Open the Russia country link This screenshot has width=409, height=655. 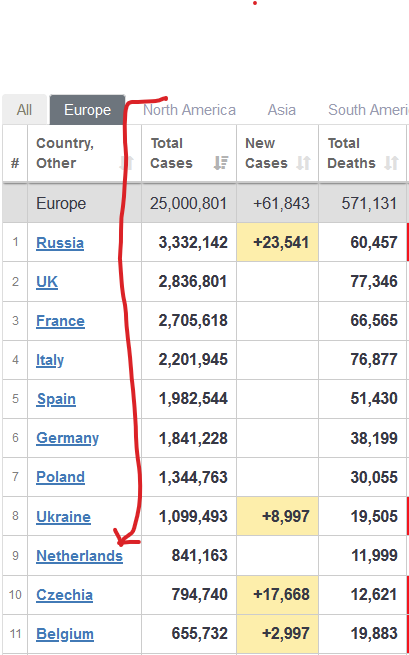pyautogui.click(x=60, y=243)
